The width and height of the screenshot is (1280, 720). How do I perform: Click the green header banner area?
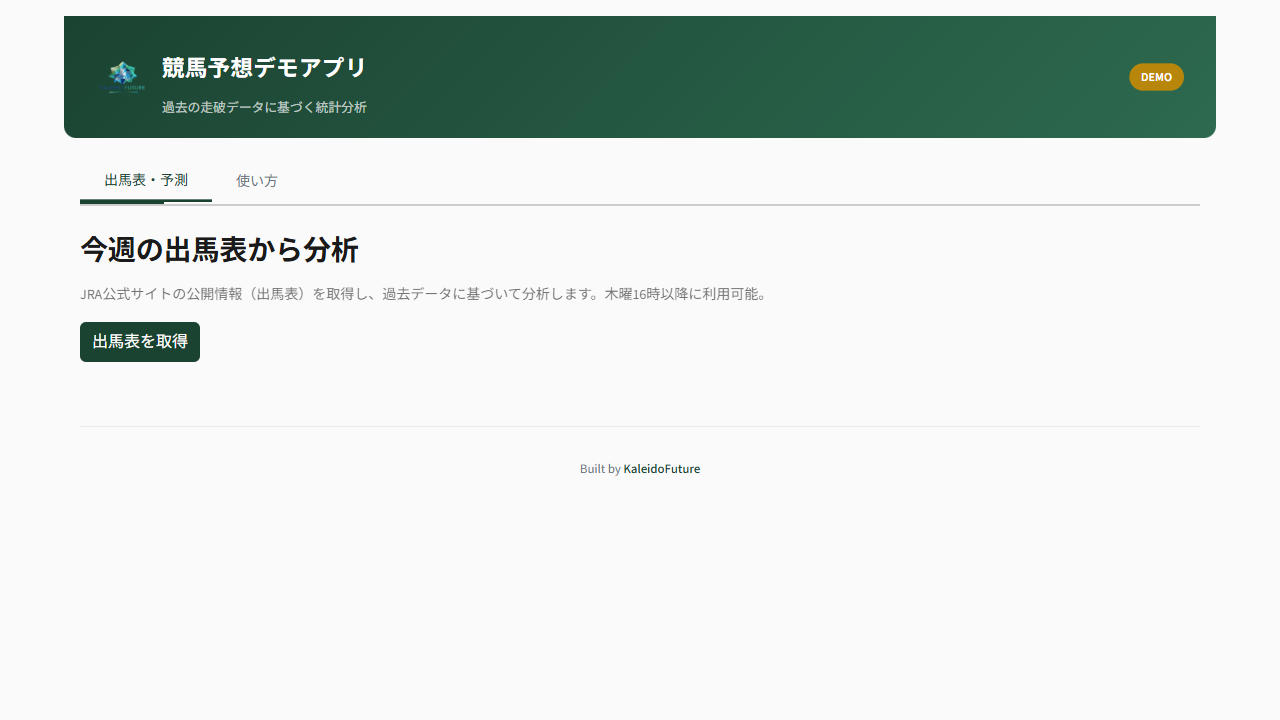[700, 77]
